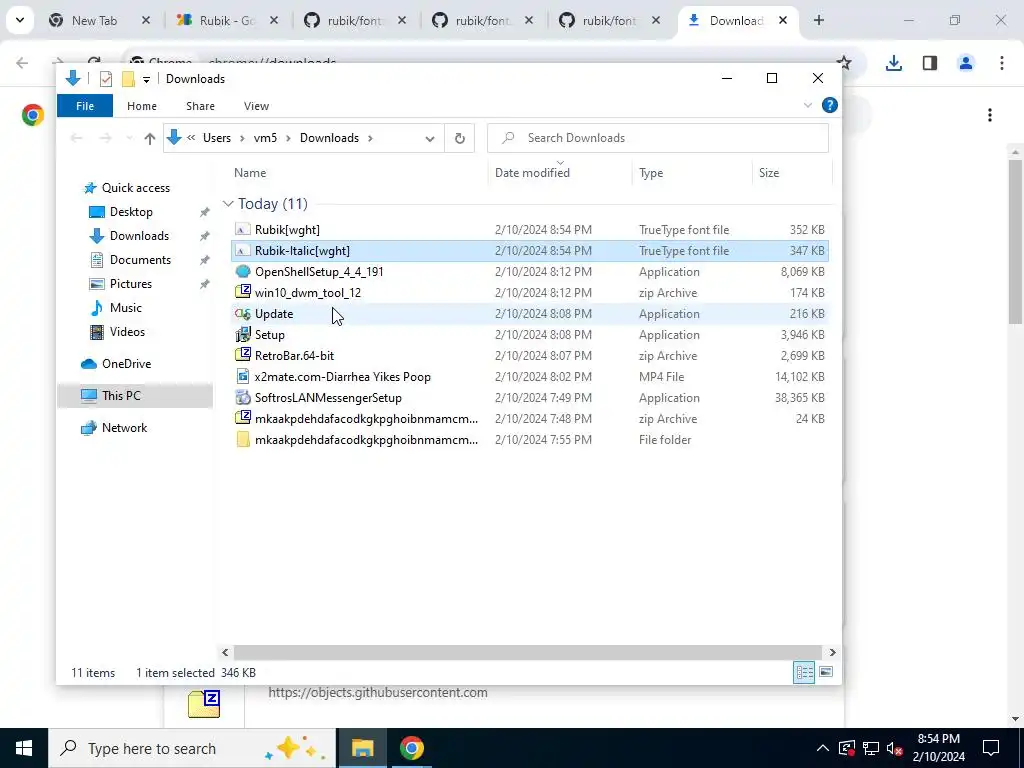Open a new Chrome tab with plus

[818, 20]
